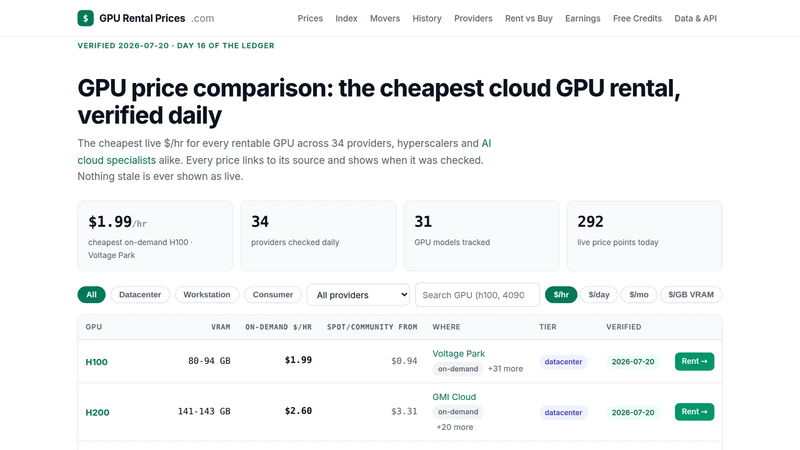Click the $0.94 spot price
800x450 pixels.
[x=404, y=361]
